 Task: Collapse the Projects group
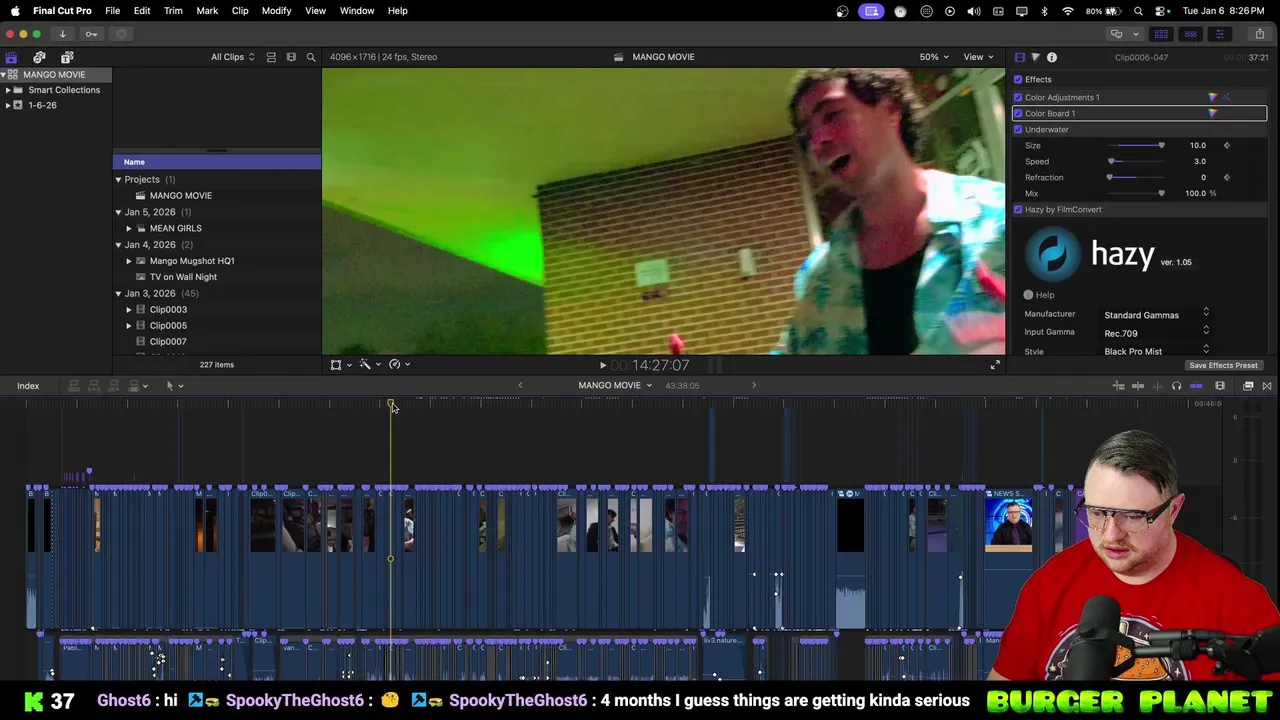[118, 180]
